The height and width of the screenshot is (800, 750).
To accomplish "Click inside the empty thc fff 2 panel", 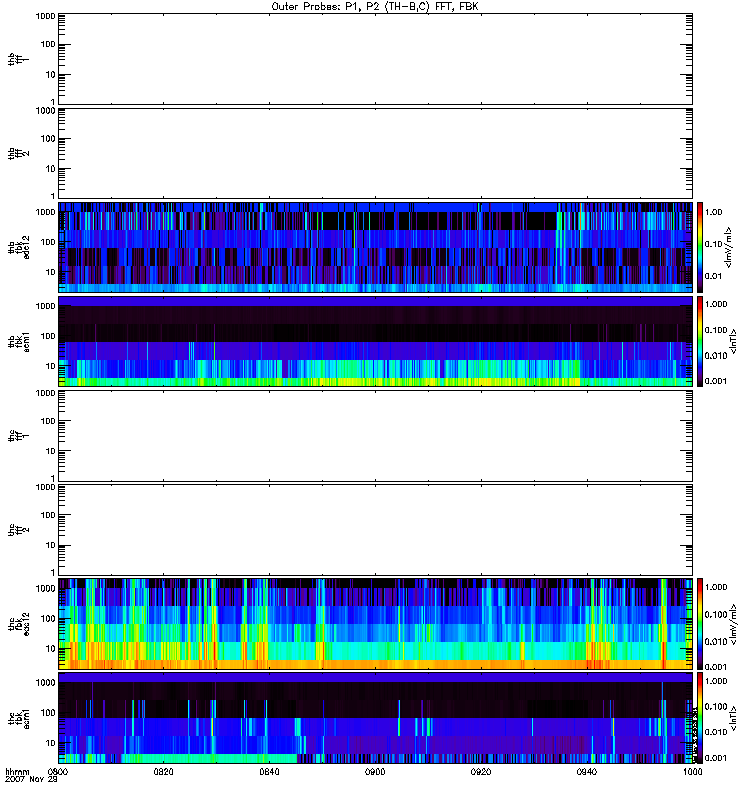I will coord(375,529).
